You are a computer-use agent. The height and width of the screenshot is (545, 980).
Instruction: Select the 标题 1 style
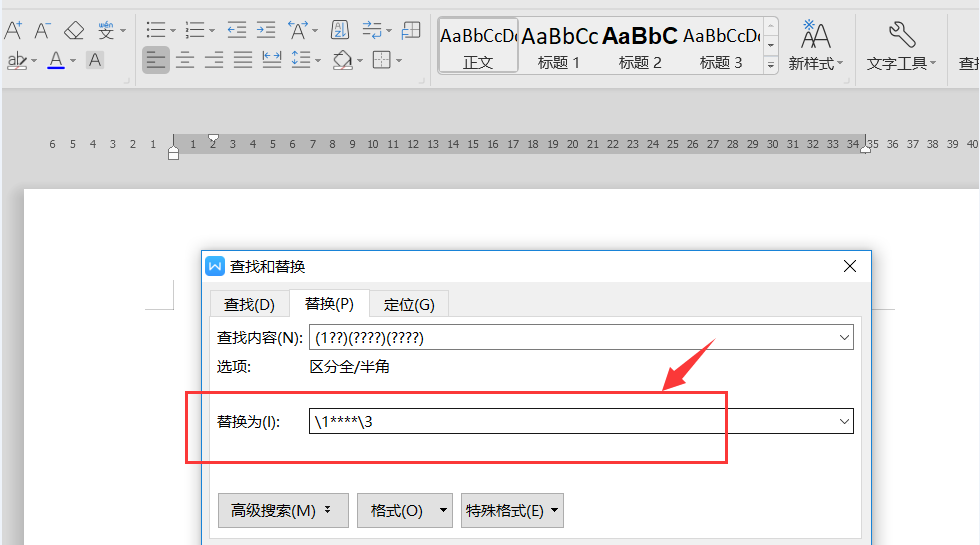pos(559,46)
